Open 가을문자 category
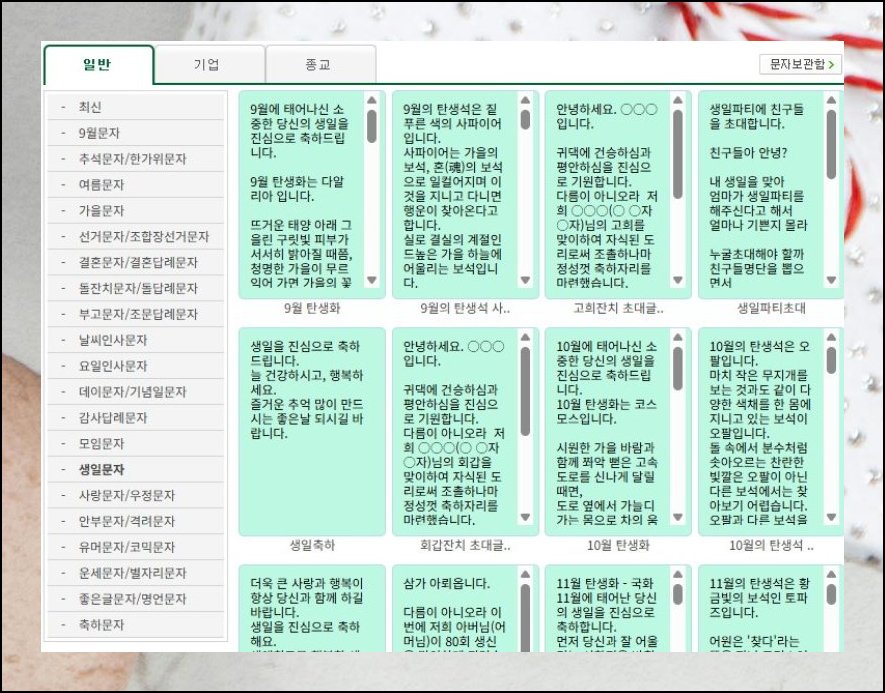Viewport: 885px width, 693px height. pos(135,210)
